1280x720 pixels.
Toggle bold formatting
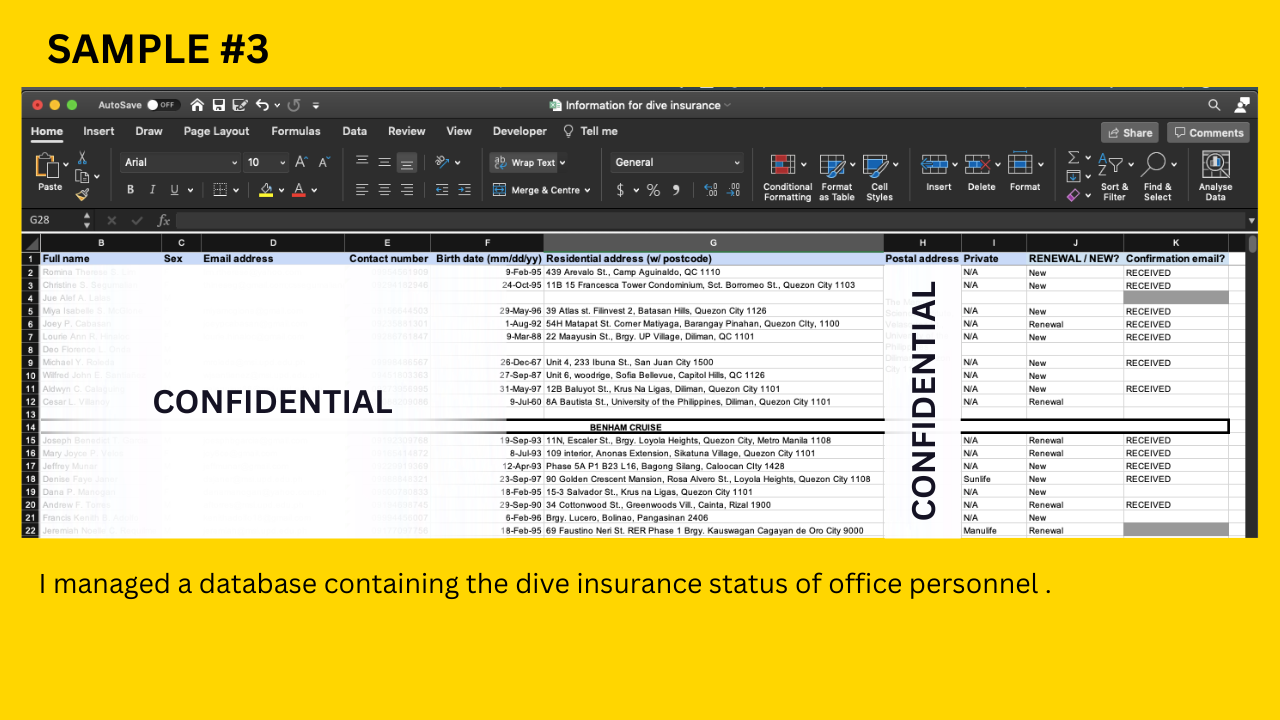[130, 190]
